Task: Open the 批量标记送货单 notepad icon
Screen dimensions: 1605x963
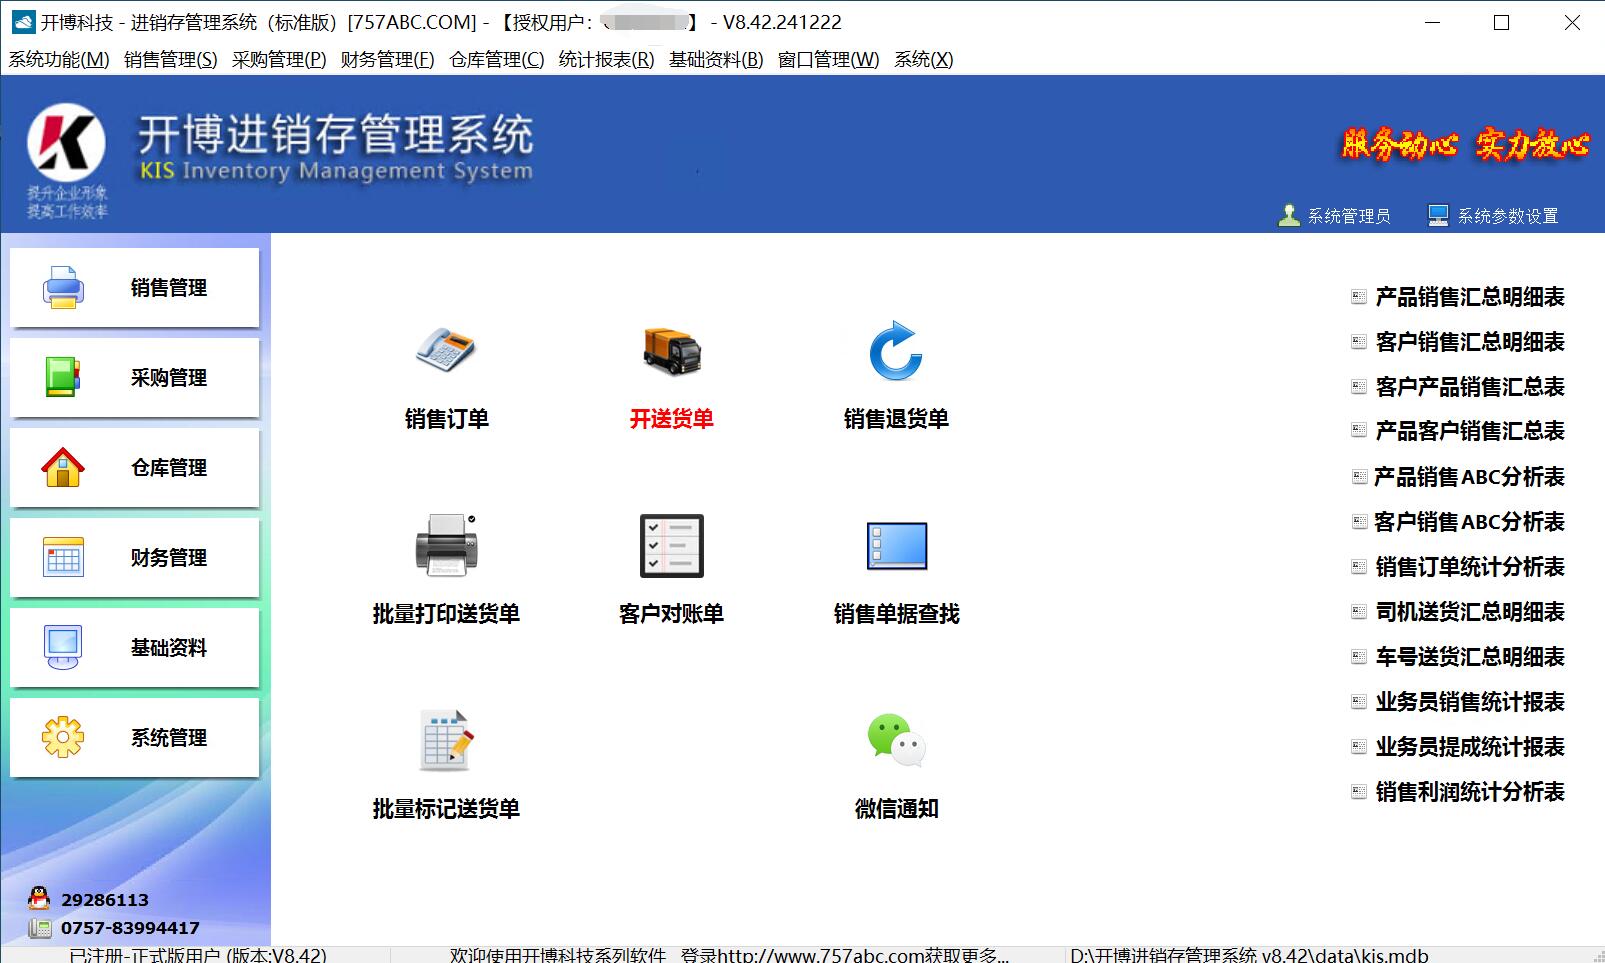Action: 446,740
